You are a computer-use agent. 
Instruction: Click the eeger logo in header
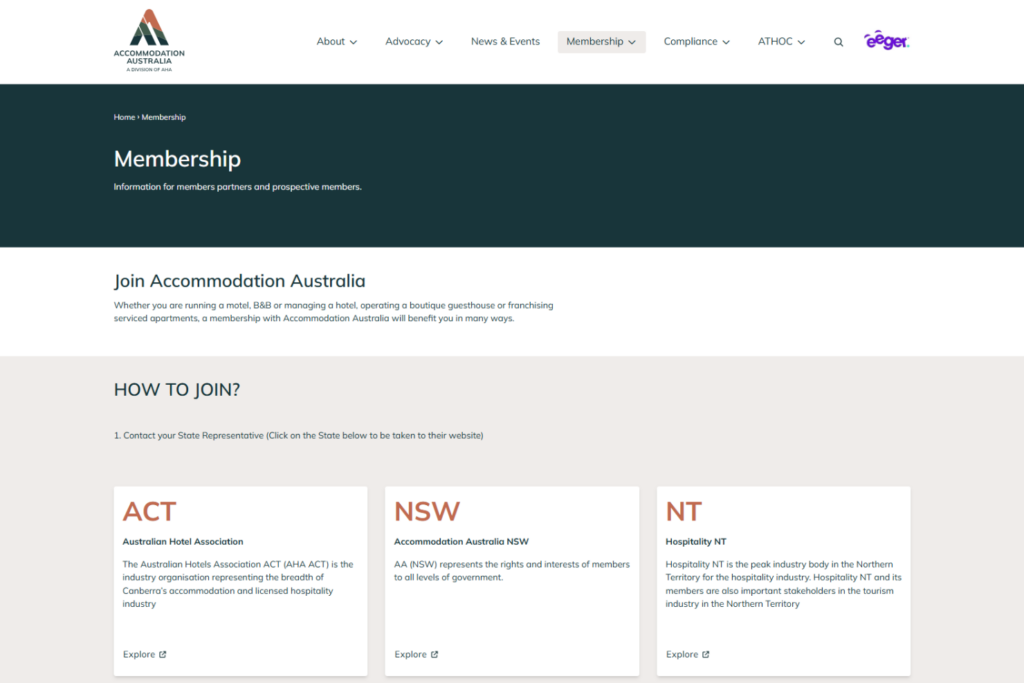(886, 40)
